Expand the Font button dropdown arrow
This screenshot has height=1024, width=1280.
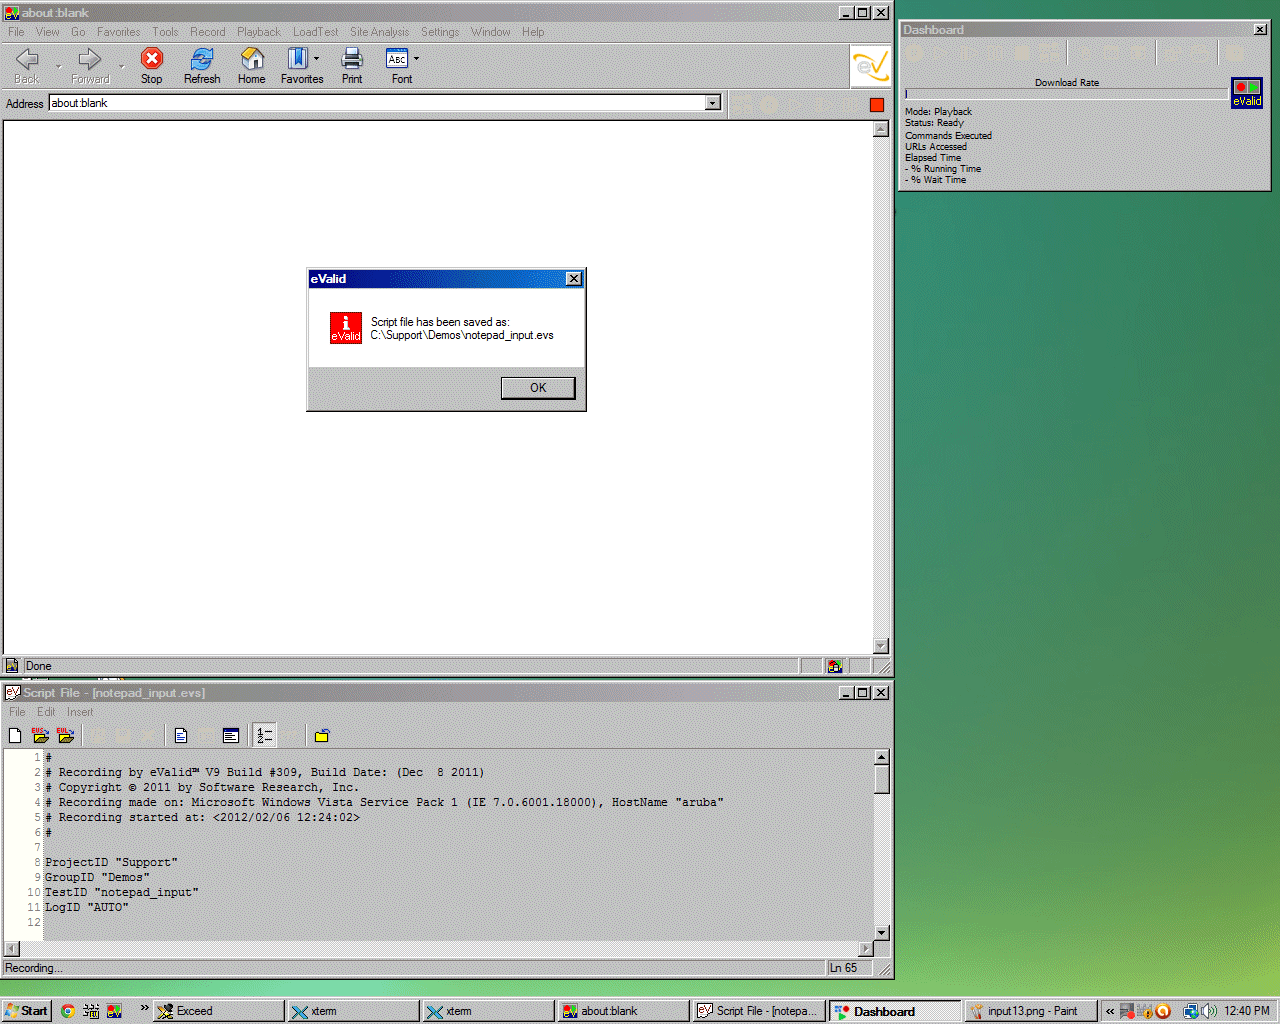(417, 59)
